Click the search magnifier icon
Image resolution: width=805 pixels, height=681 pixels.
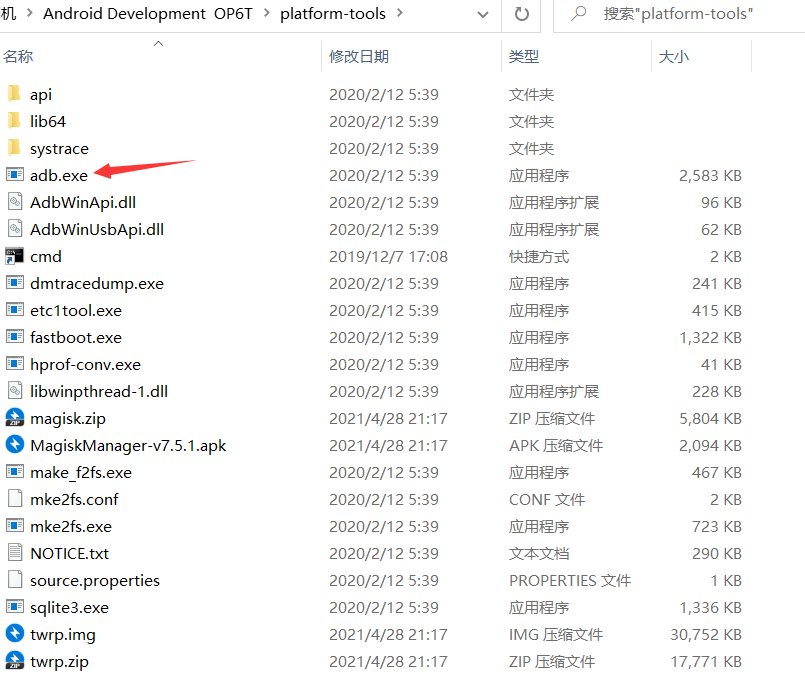(x=579, y=13)
